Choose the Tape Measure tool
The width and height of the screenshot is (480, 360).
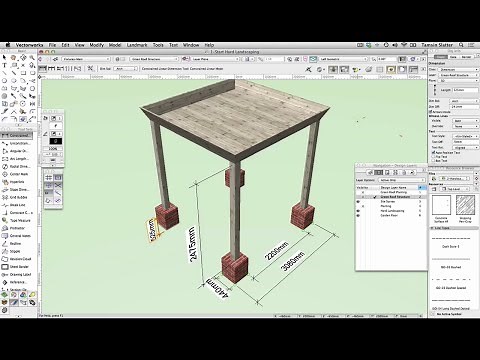click(x=17, y=220)
